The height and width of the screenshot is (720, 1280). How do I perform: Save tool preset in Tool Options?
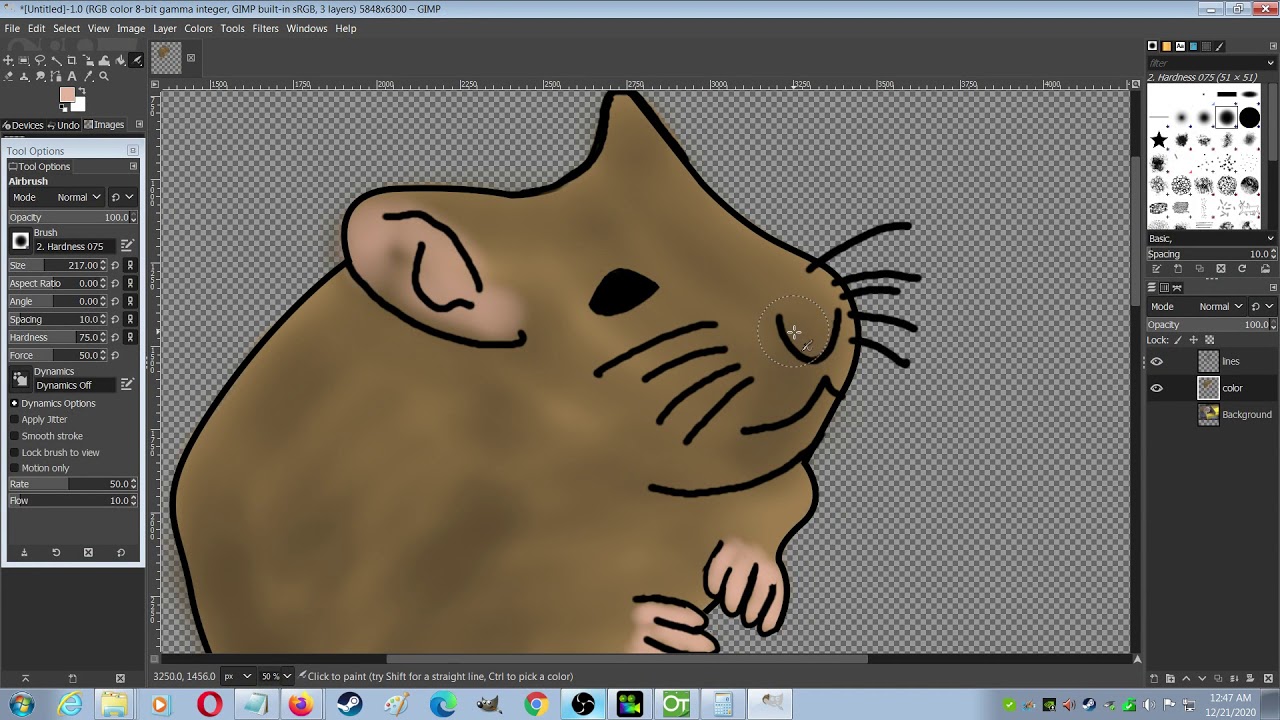[24, 552]
